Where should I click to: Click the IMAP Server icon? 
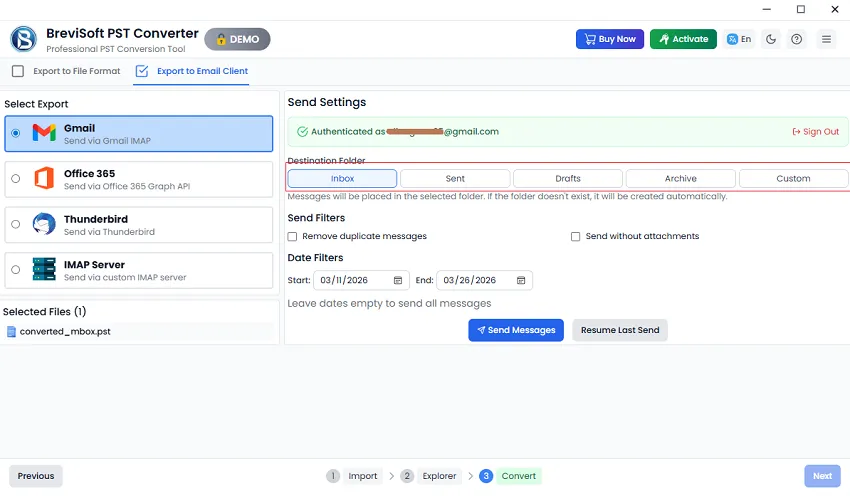44,270
